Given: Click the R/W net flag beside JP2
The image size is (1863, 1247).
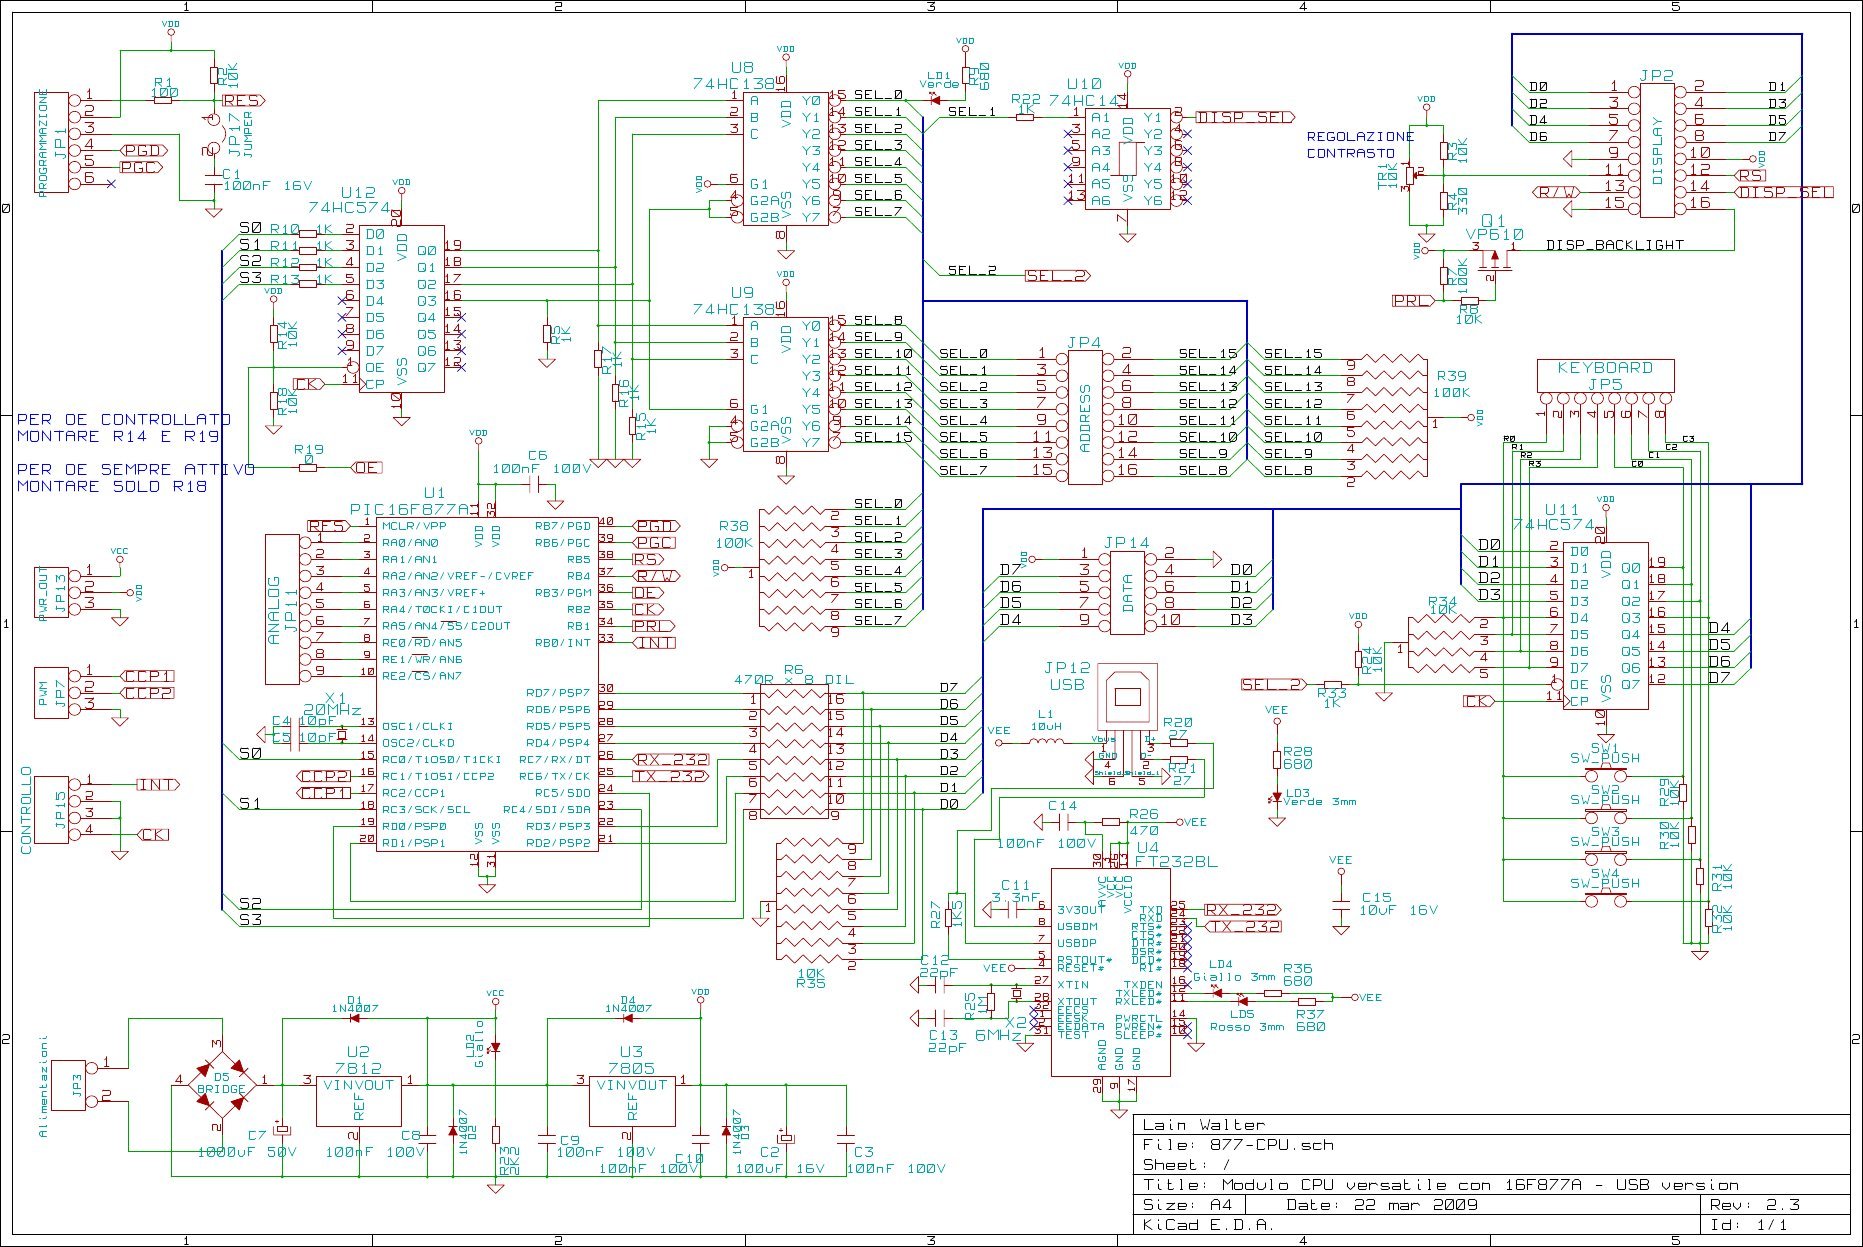Looking at the screenshot, I should click(1556, 192).
